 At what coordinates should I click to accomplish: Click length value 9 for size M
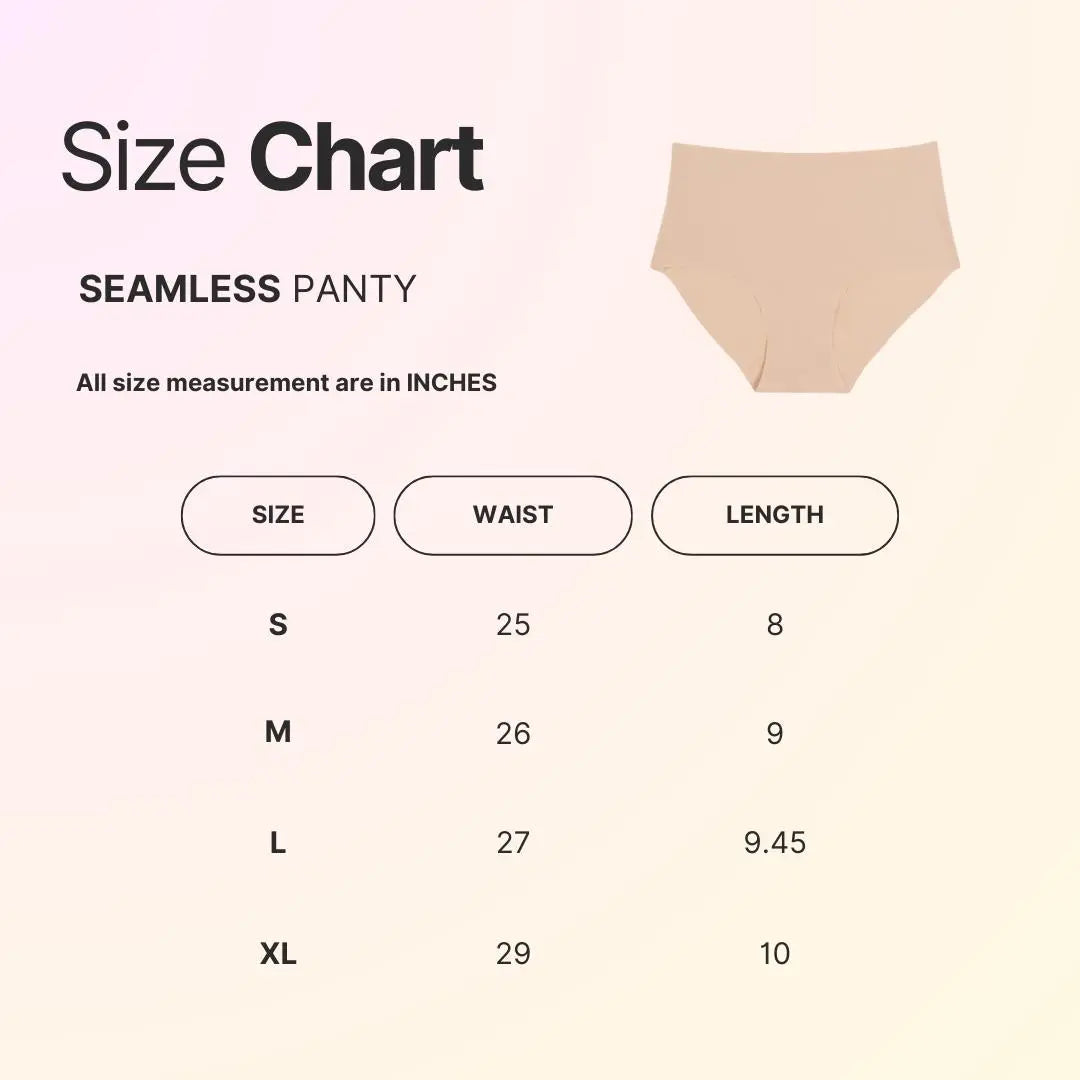point(775,734)
